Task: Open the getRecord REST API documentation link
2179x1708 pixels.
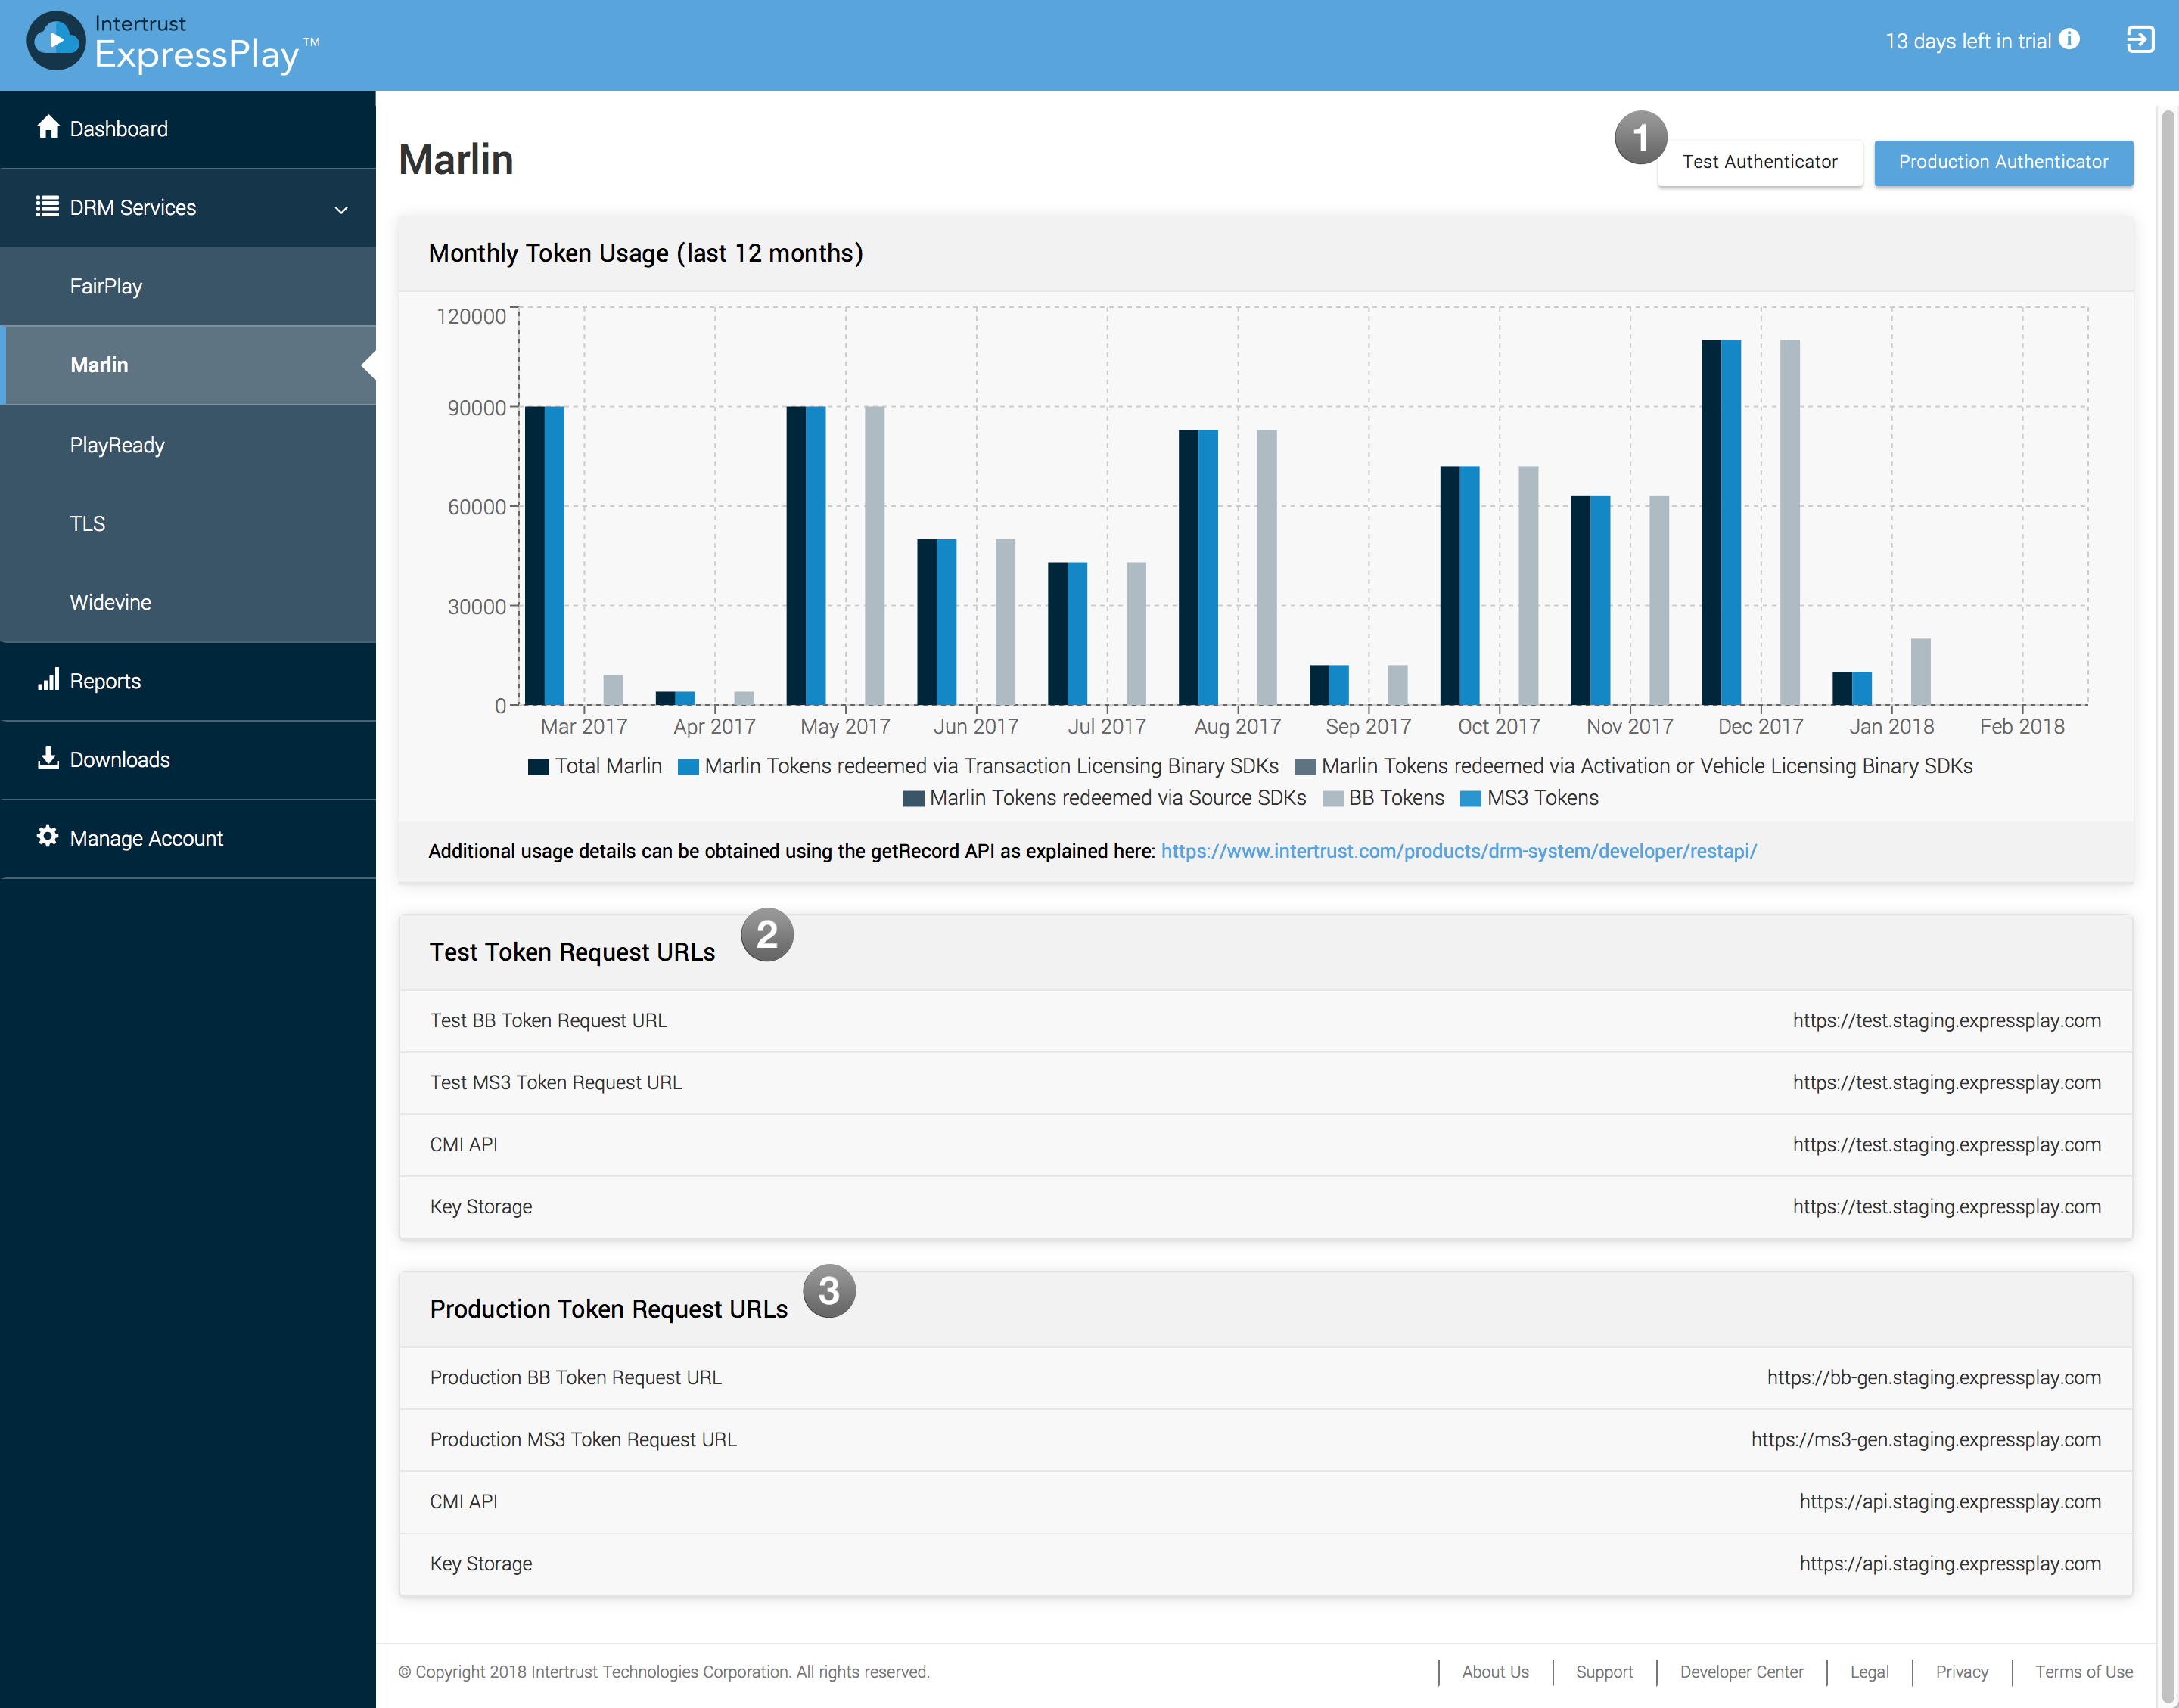Action: 1458,851
